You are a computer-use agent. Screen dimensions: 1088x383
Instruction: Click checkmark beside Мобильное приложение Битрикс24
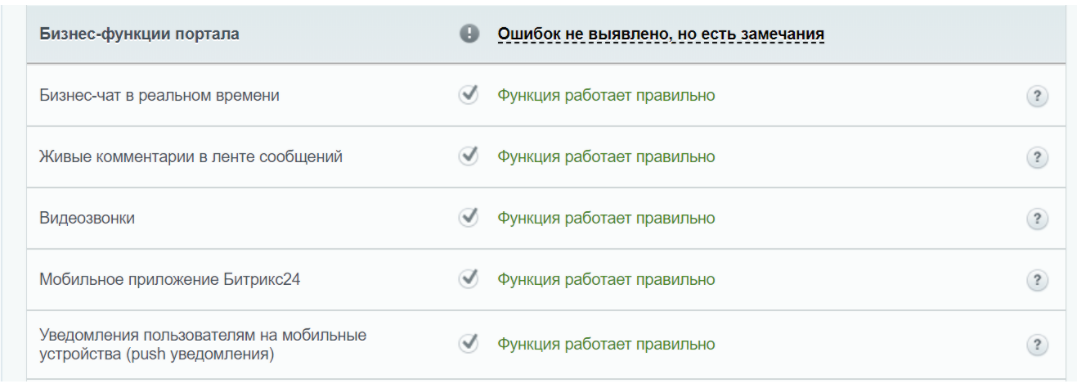tap(470, 279)
